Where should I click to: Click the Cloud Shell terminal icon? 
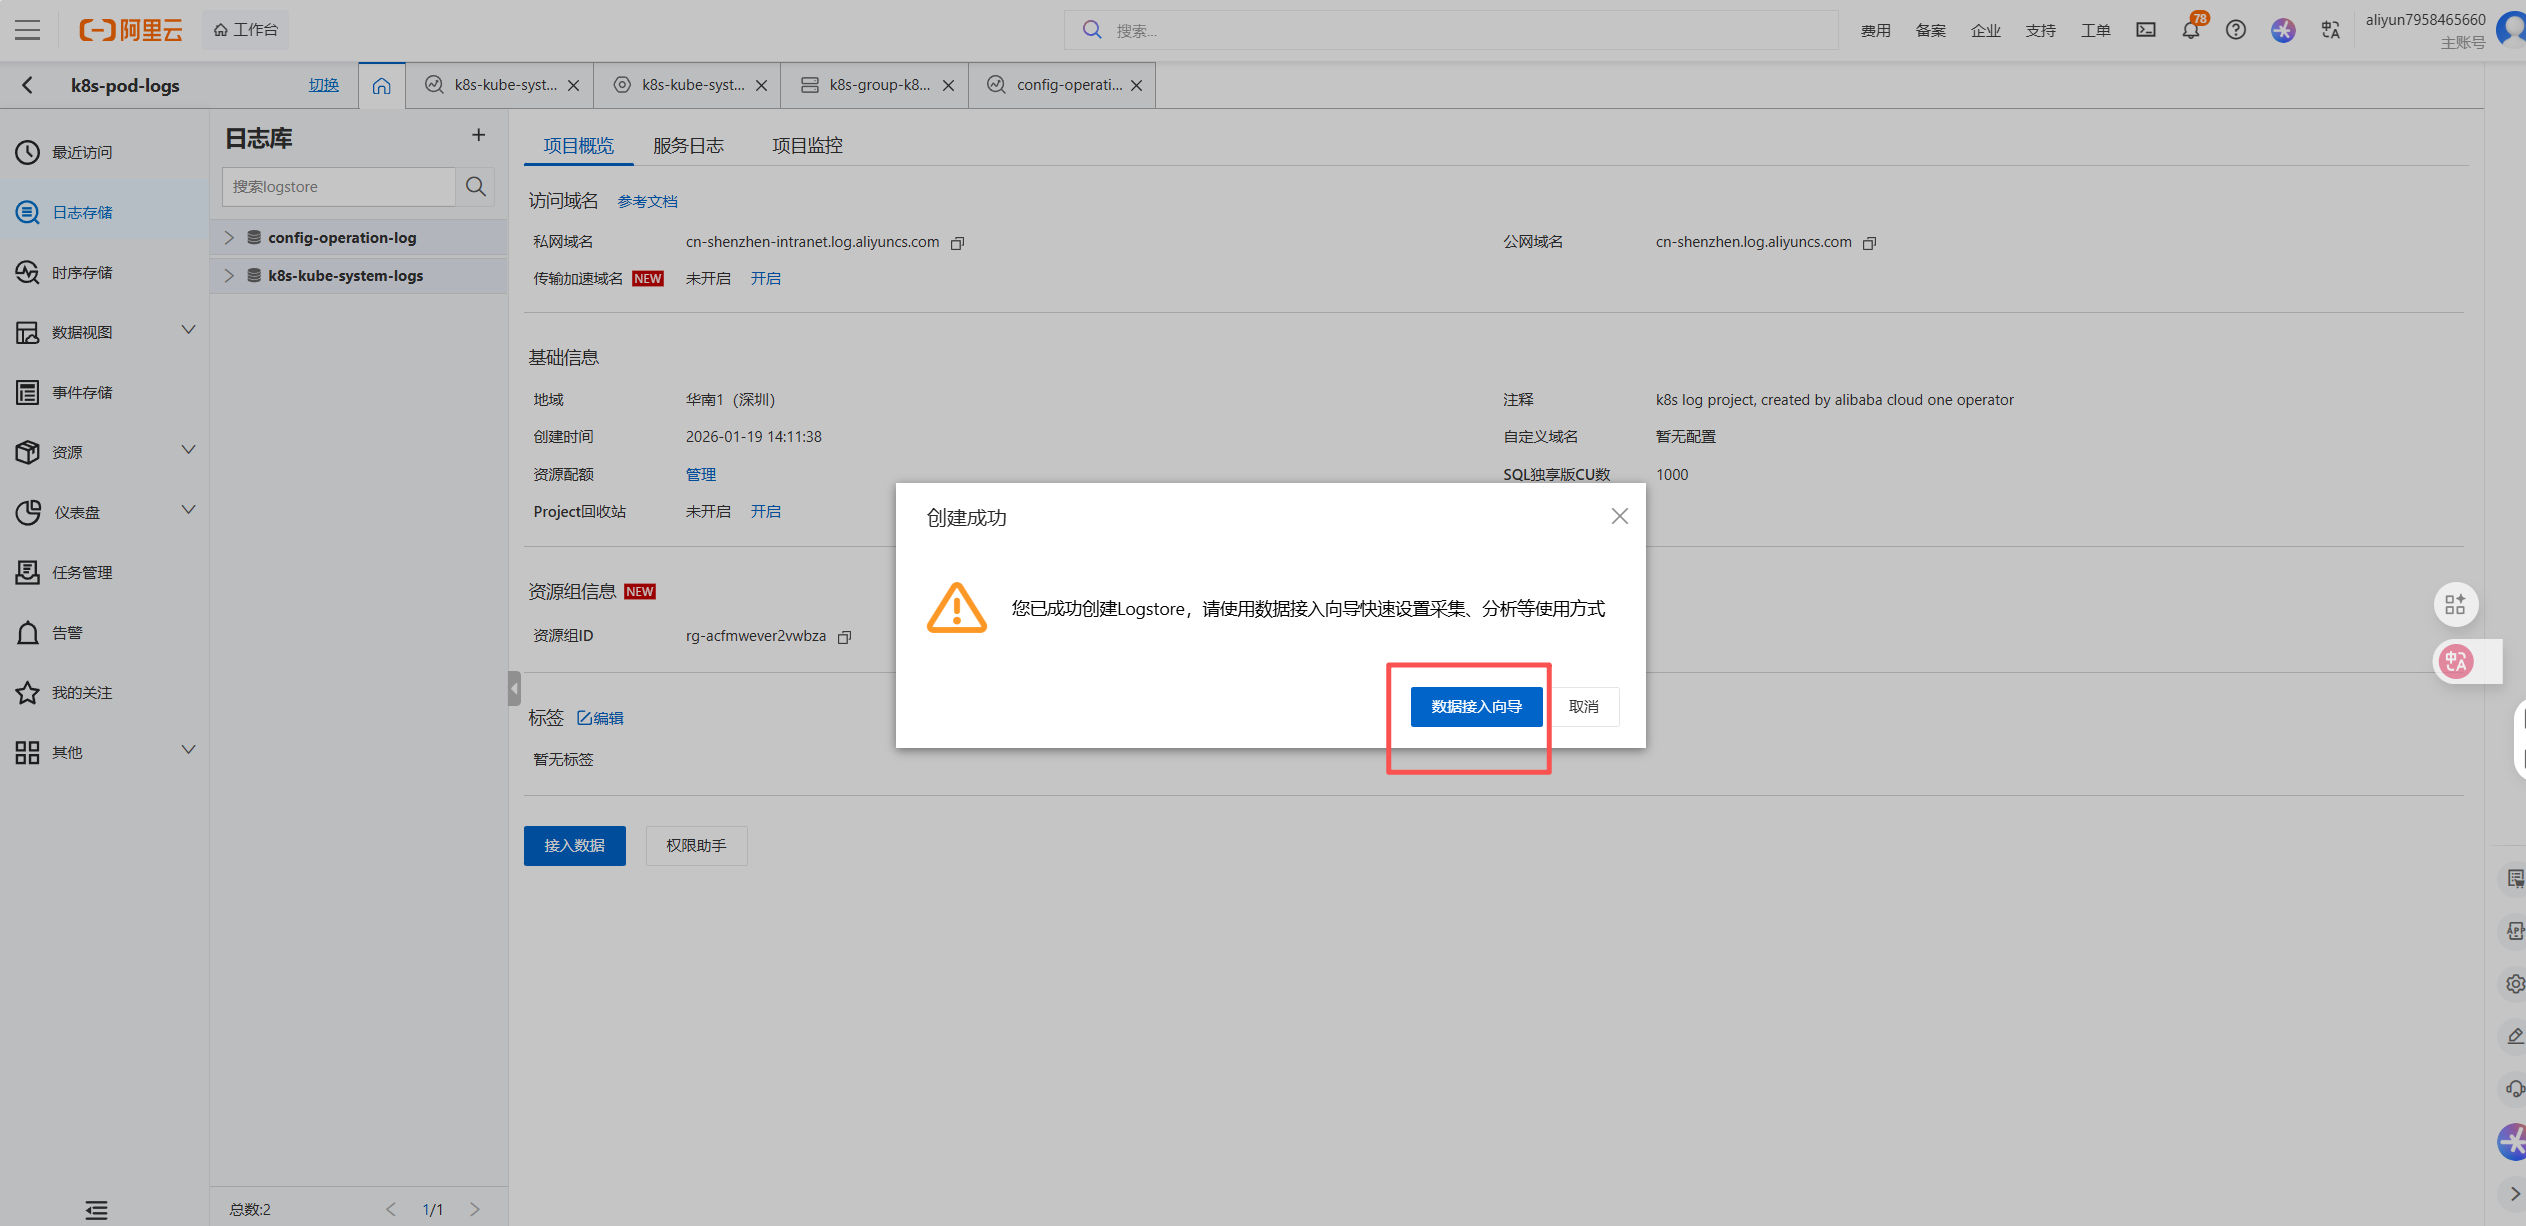[2145, 30]
